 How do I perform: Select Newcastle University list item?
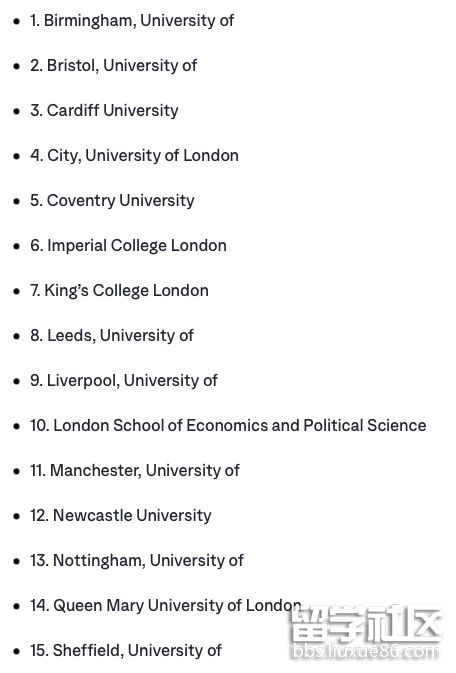(121, 516)
